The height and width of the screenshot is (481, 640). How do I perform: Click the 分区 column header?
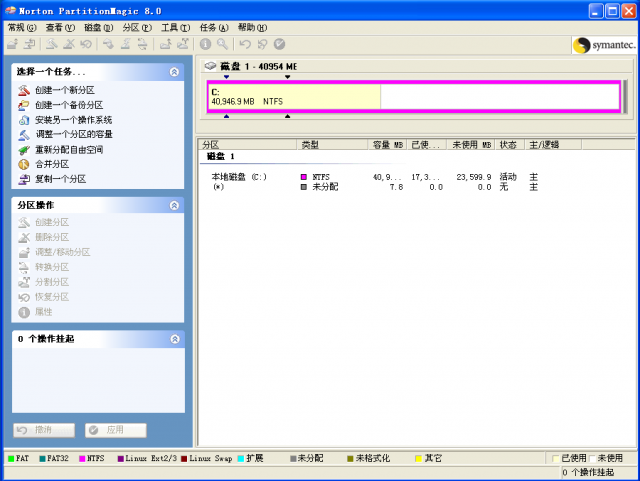click(x=248, y=145)
